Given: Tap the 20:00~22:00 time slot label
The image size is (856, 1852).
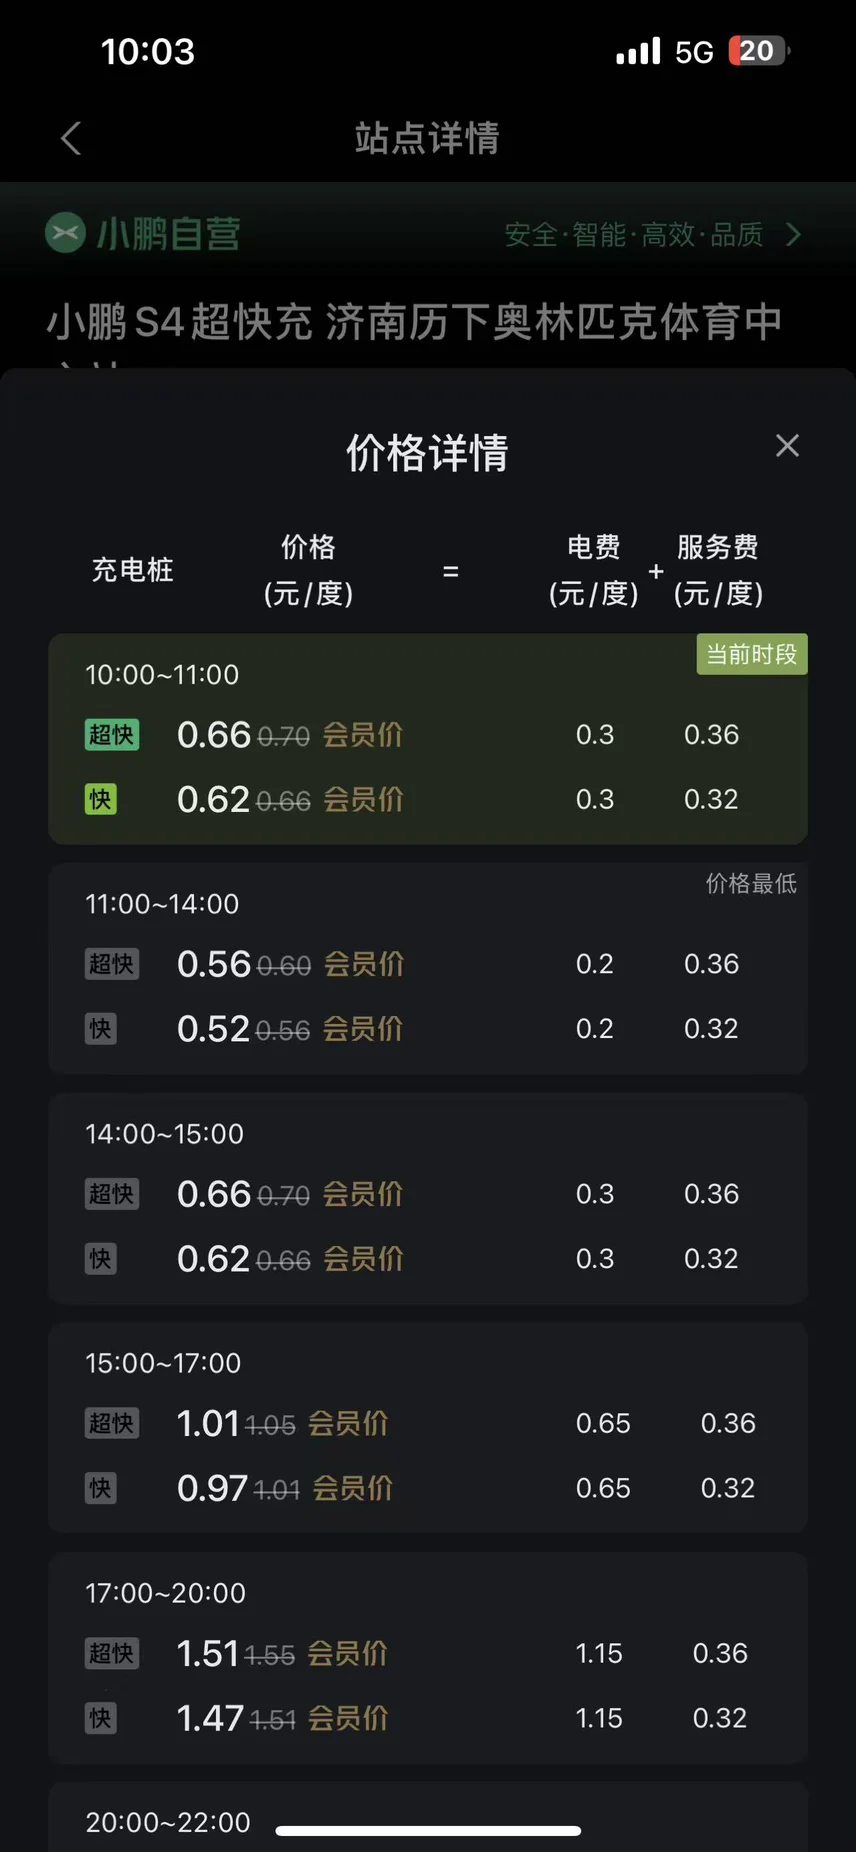Looking at the screenshot, I should point(168,1822).
